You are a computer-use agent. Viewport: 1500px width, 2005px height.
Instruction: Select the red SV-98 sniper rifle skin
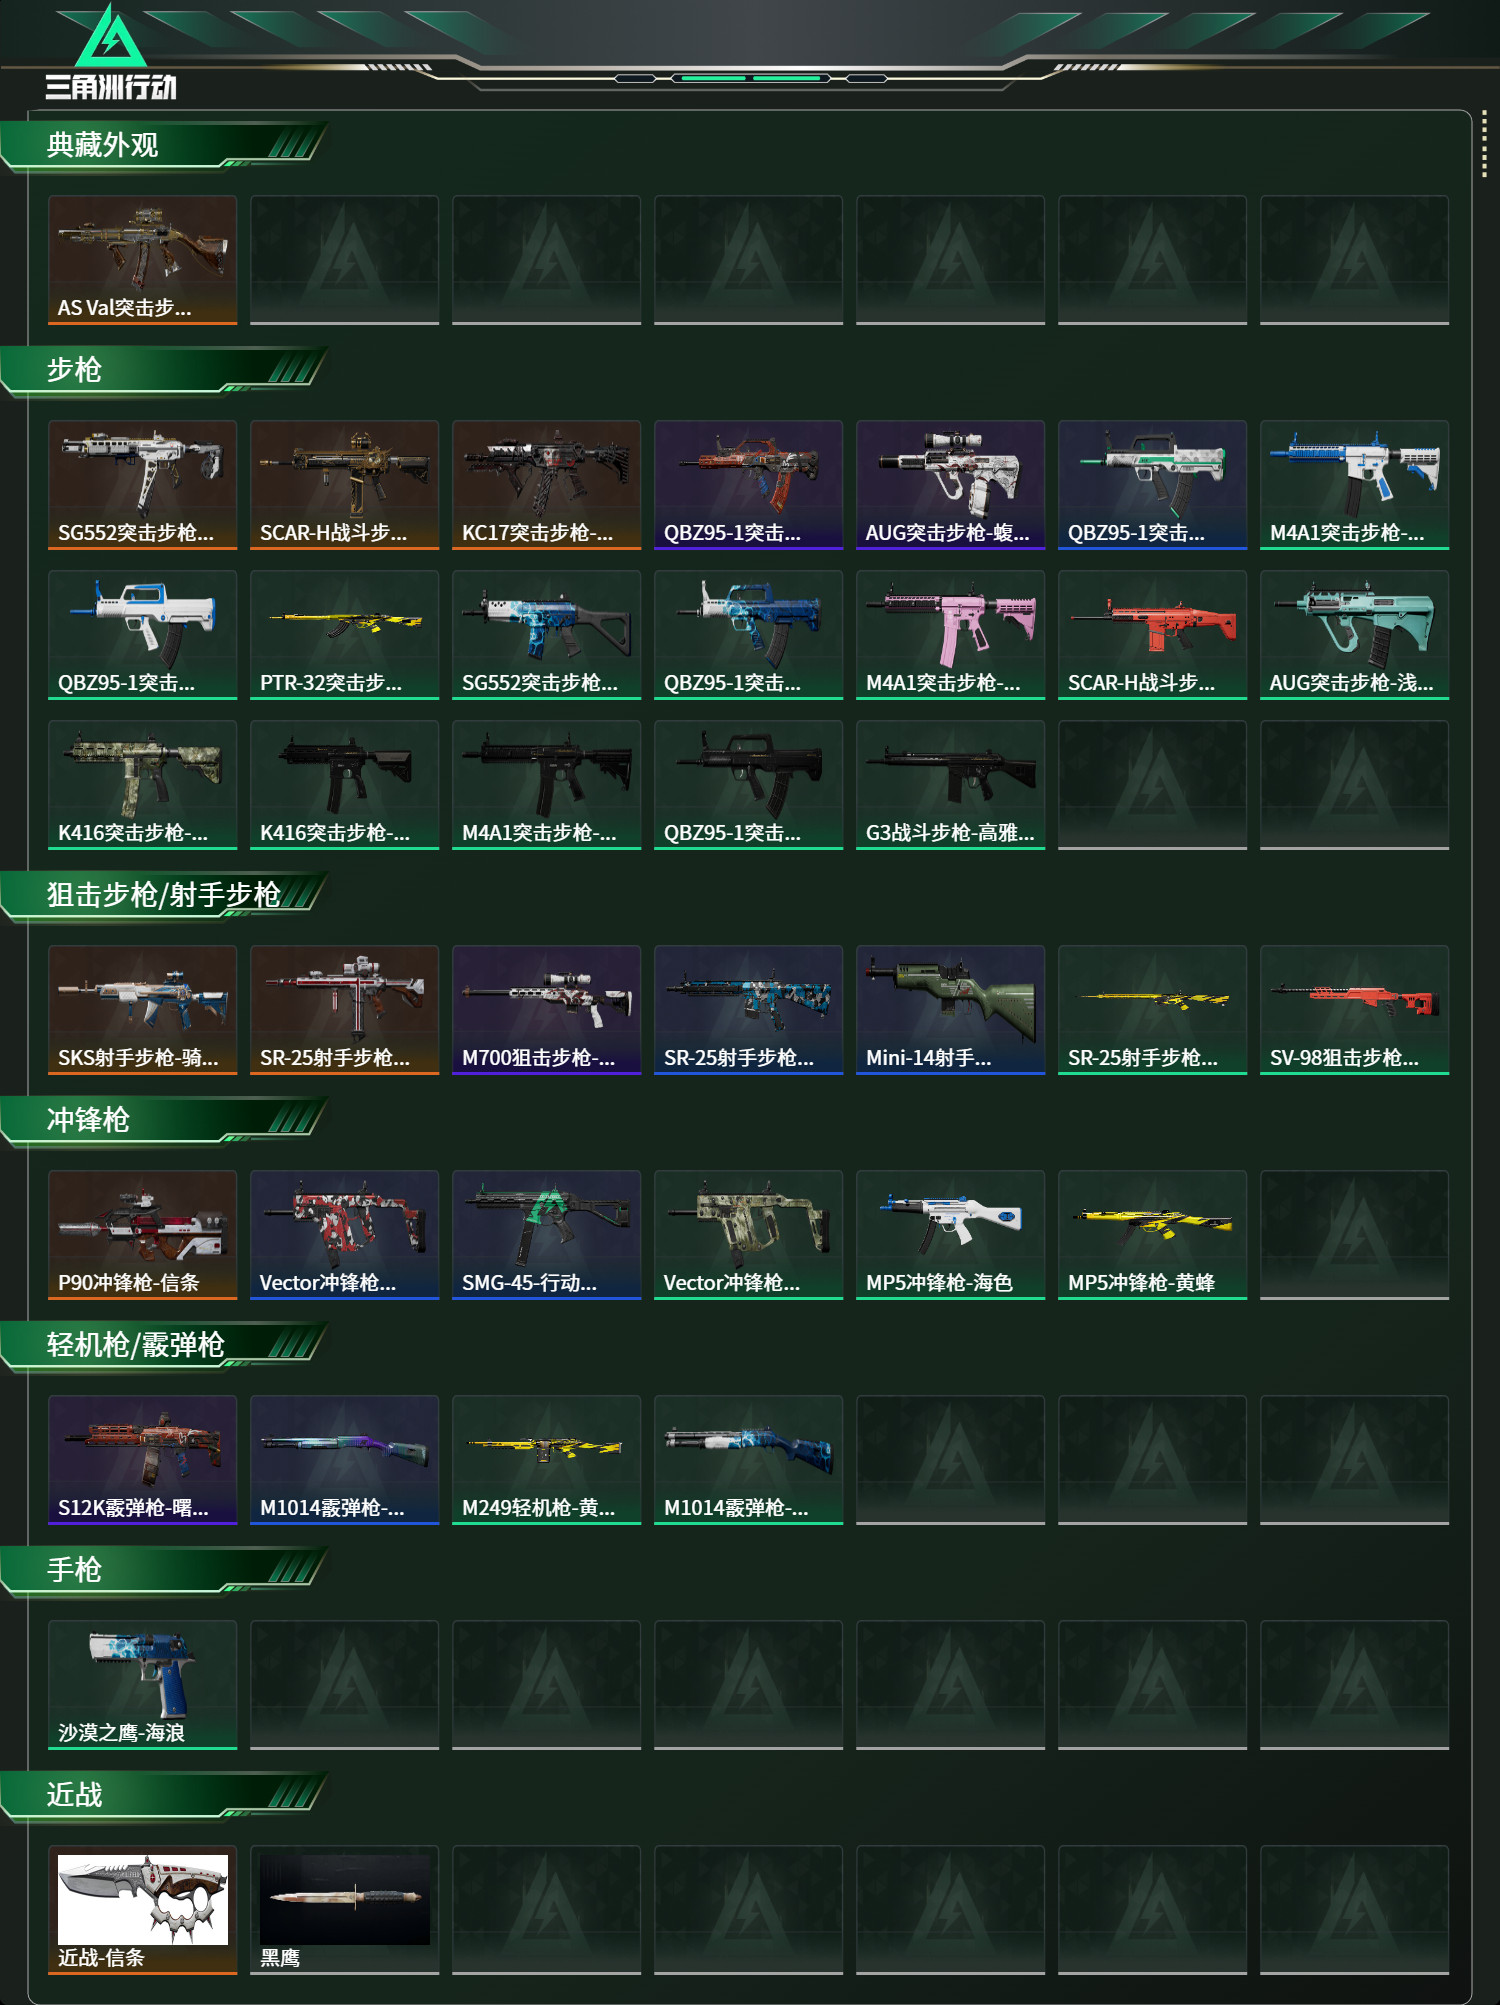[x=1354, y=1010]
